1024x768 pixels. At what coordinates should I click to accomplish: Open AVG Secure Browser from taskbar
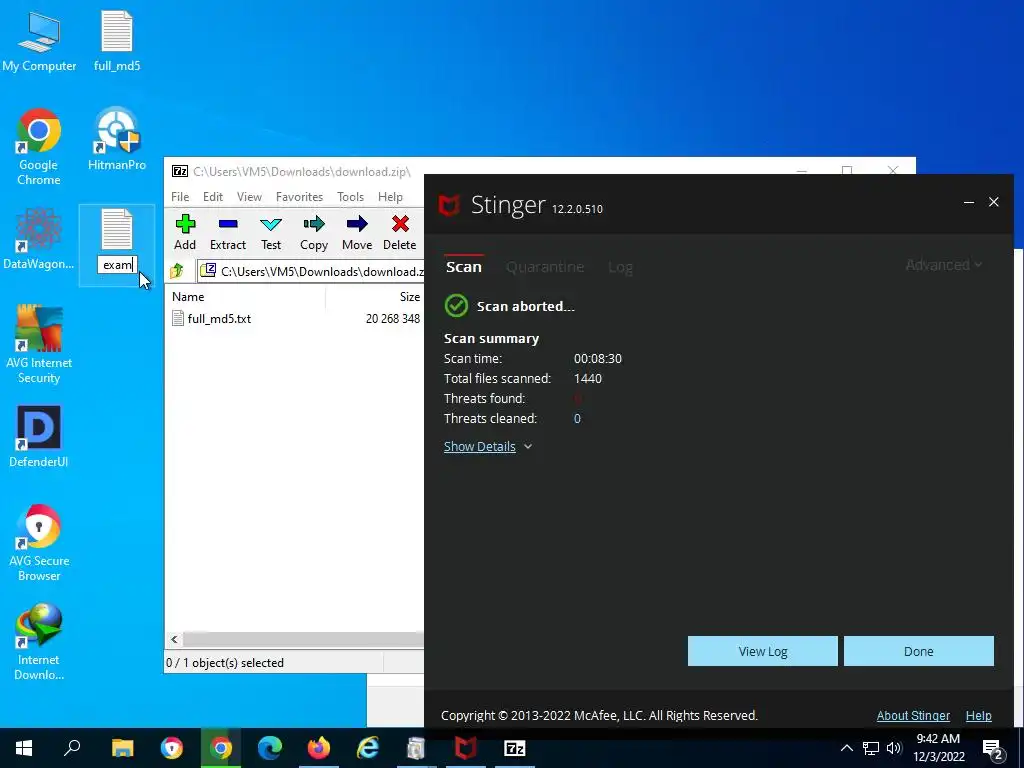point(172,748)
